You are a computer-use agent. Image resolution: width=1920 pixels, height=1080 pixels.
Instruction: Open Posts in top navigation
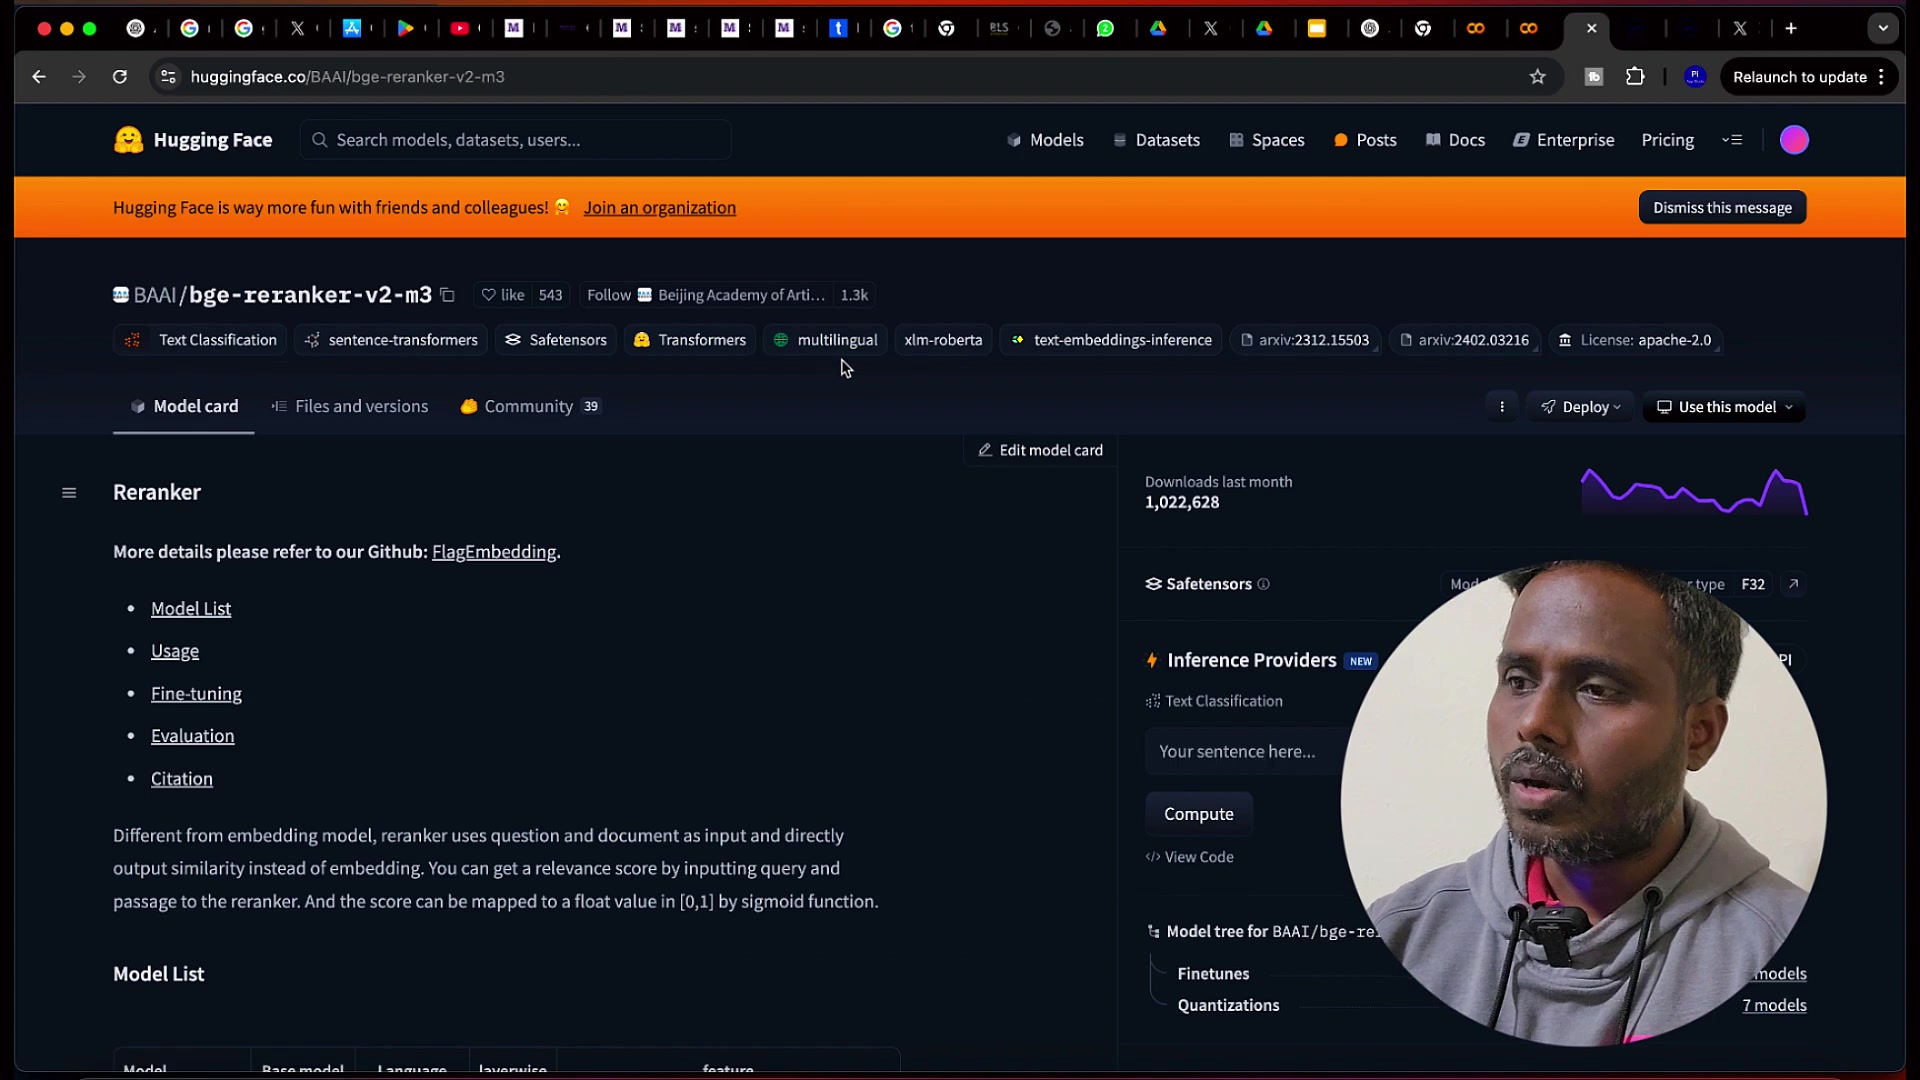[1365, 140]
